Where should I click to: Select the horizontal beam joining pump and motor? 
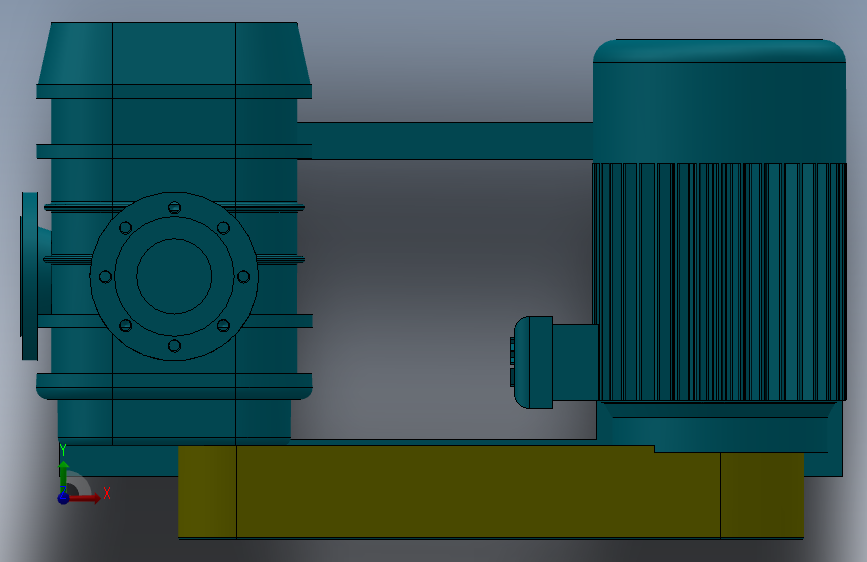(445, 141)
